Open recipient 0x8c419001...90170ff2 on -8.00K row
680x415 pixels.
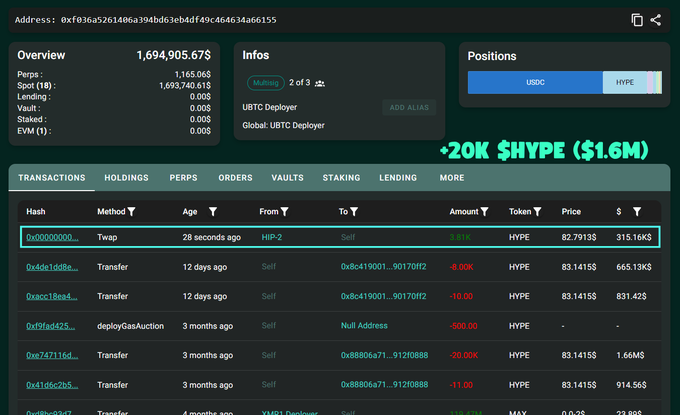pyautogui.click(x=383, y=267)
